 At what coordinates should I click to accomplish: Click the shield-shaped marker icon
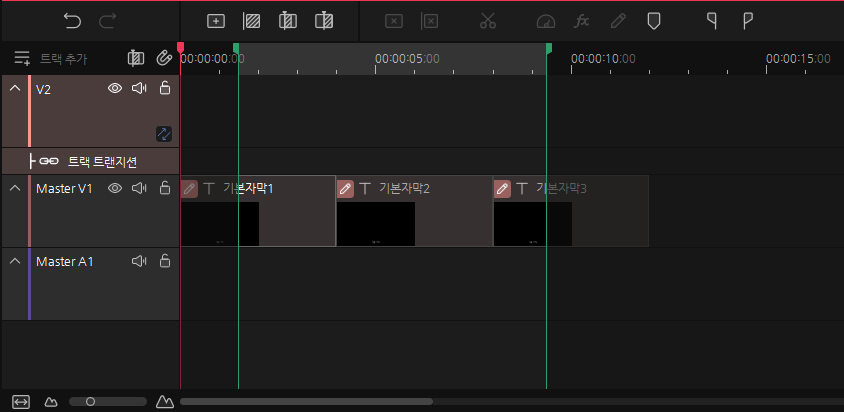point(653,20)
